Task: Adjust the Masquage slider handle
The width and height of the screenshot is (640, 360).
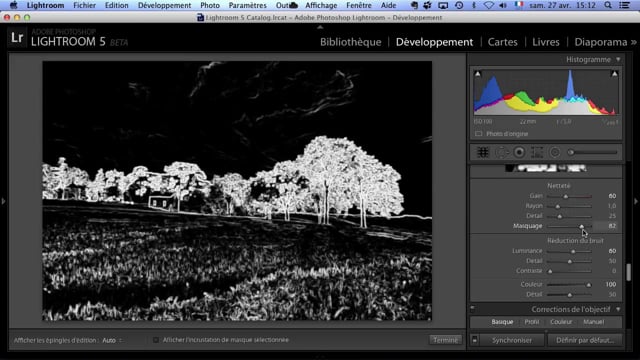Action: tap(582, 226)
